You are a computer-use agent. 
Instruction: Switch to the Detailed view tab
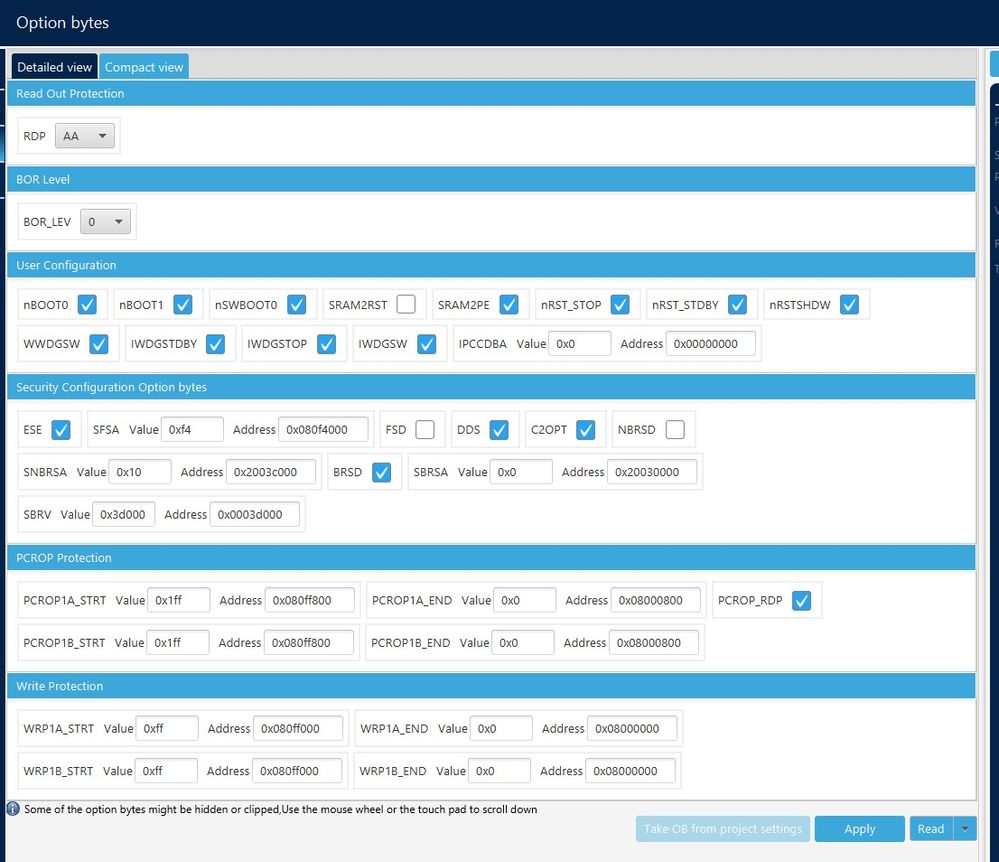click(54, 66)
